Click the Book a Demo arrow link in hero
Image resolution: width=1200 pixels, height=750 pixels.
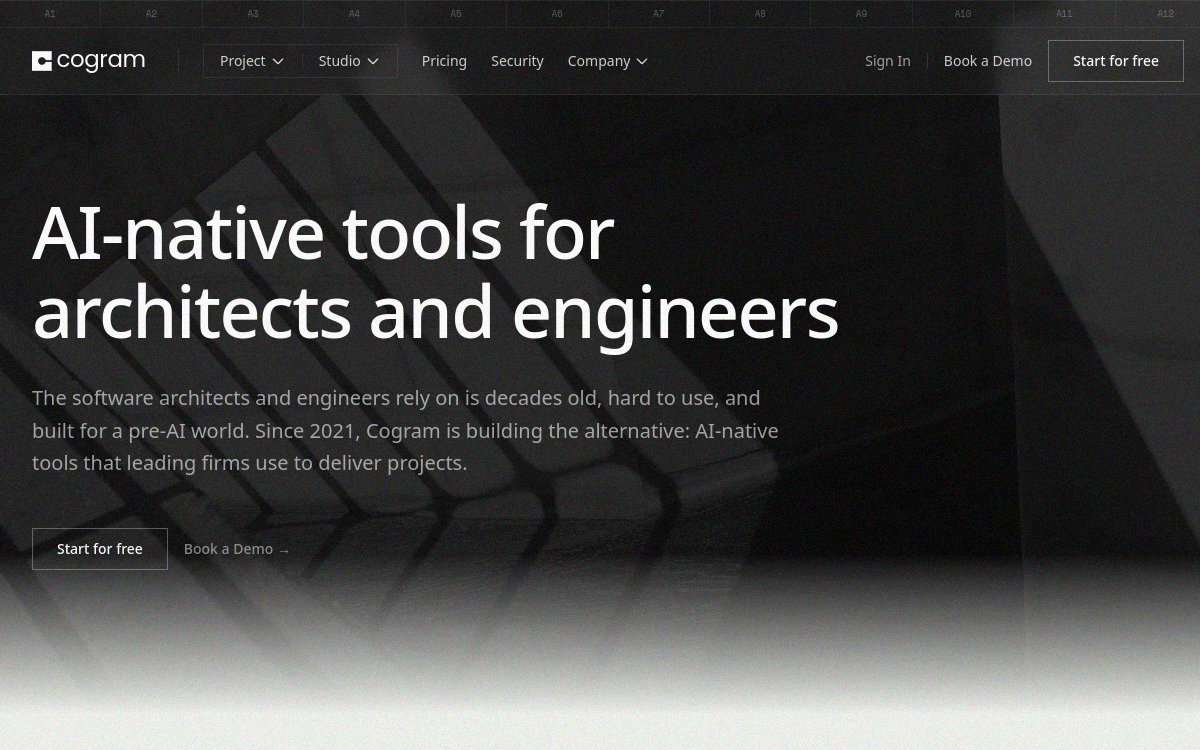click(x=237, y=549)
